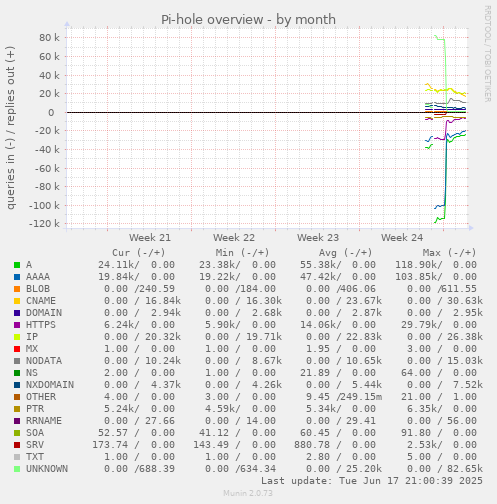Image resolution: width=497 pixels, height=504 pixels.
Task: Click the NXDOMAIN max value 7.52k
Action: 468,385
